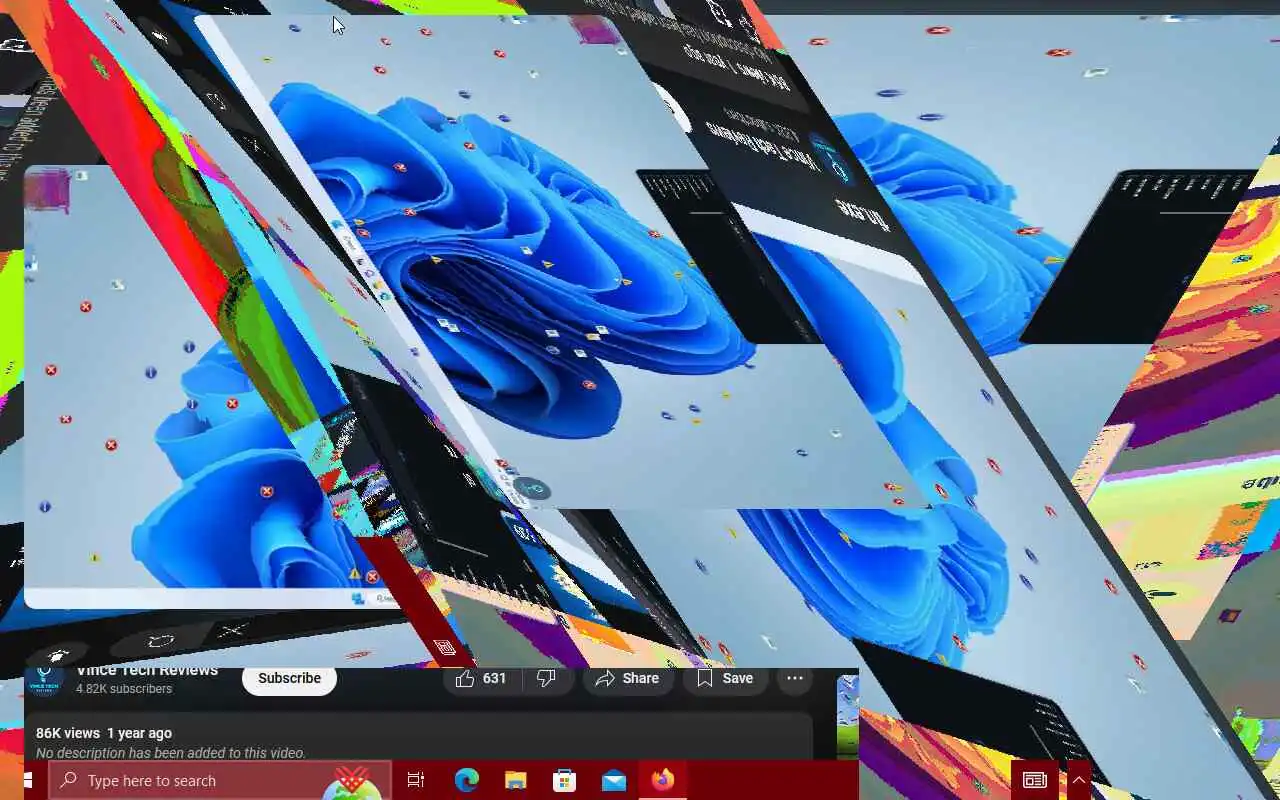Save the video to a playlist

click(x=725, y=679)
